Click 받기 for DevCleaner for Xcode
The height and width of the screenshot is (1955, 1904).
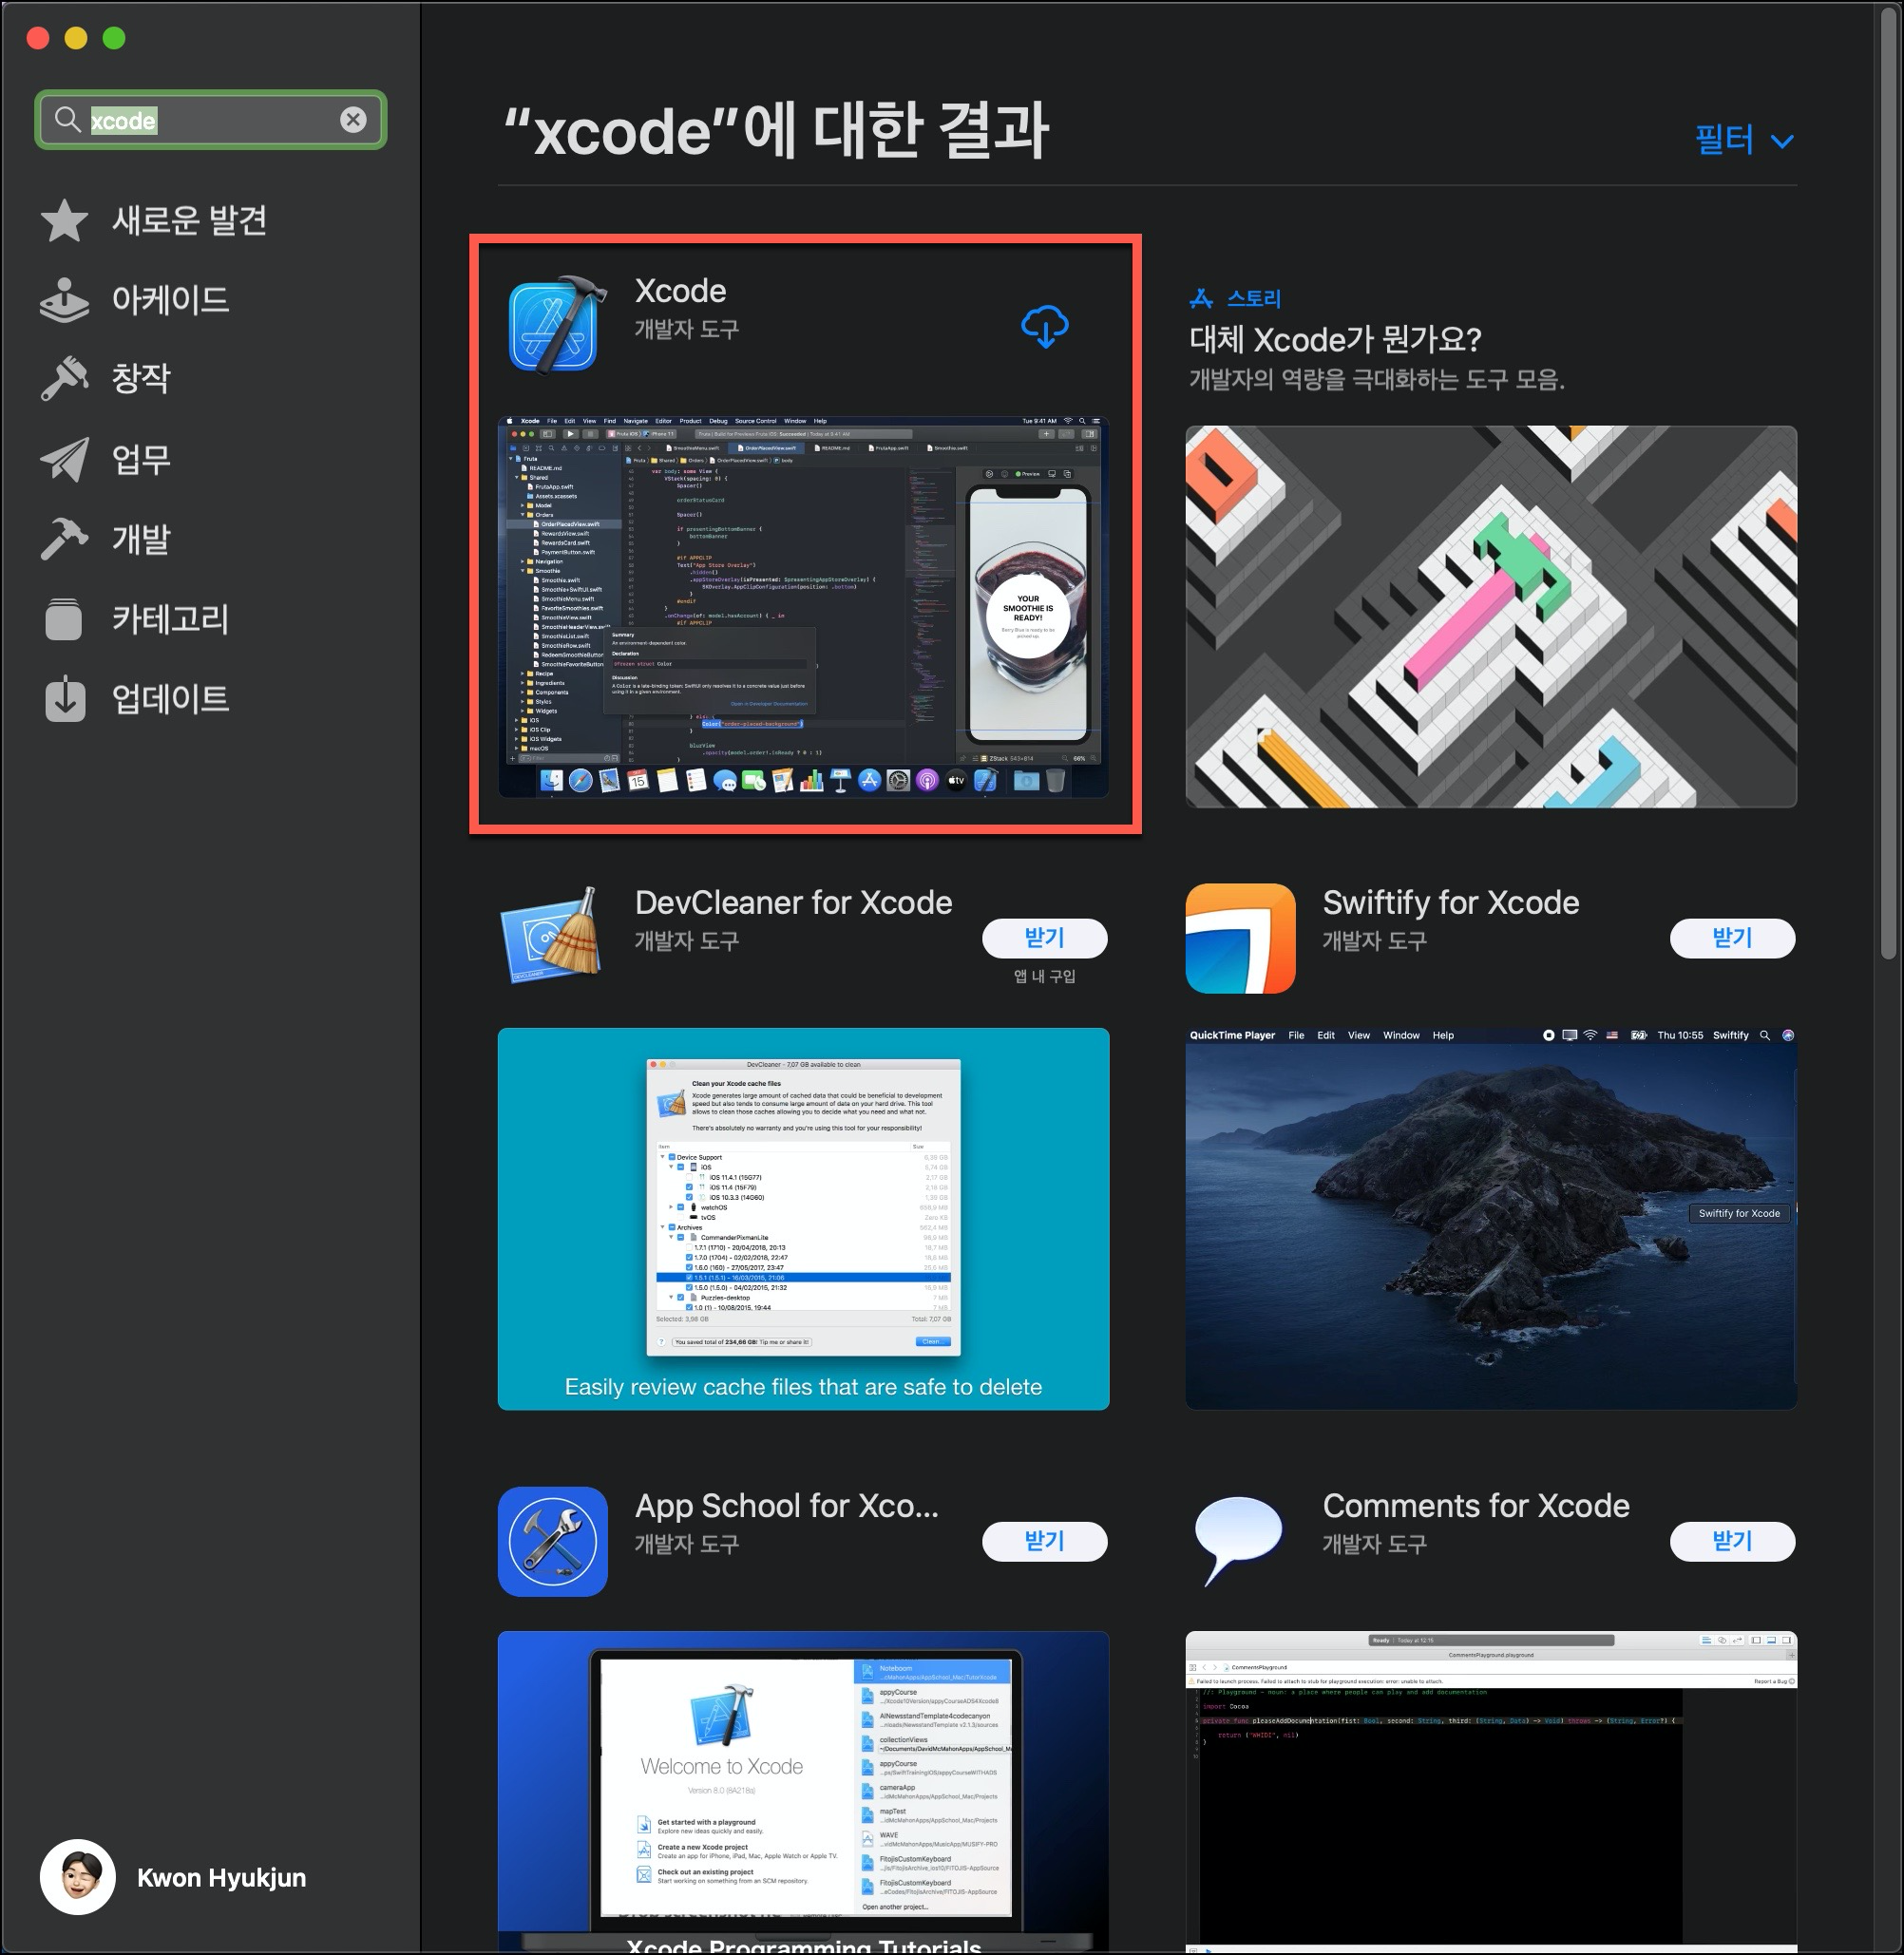1044,938
